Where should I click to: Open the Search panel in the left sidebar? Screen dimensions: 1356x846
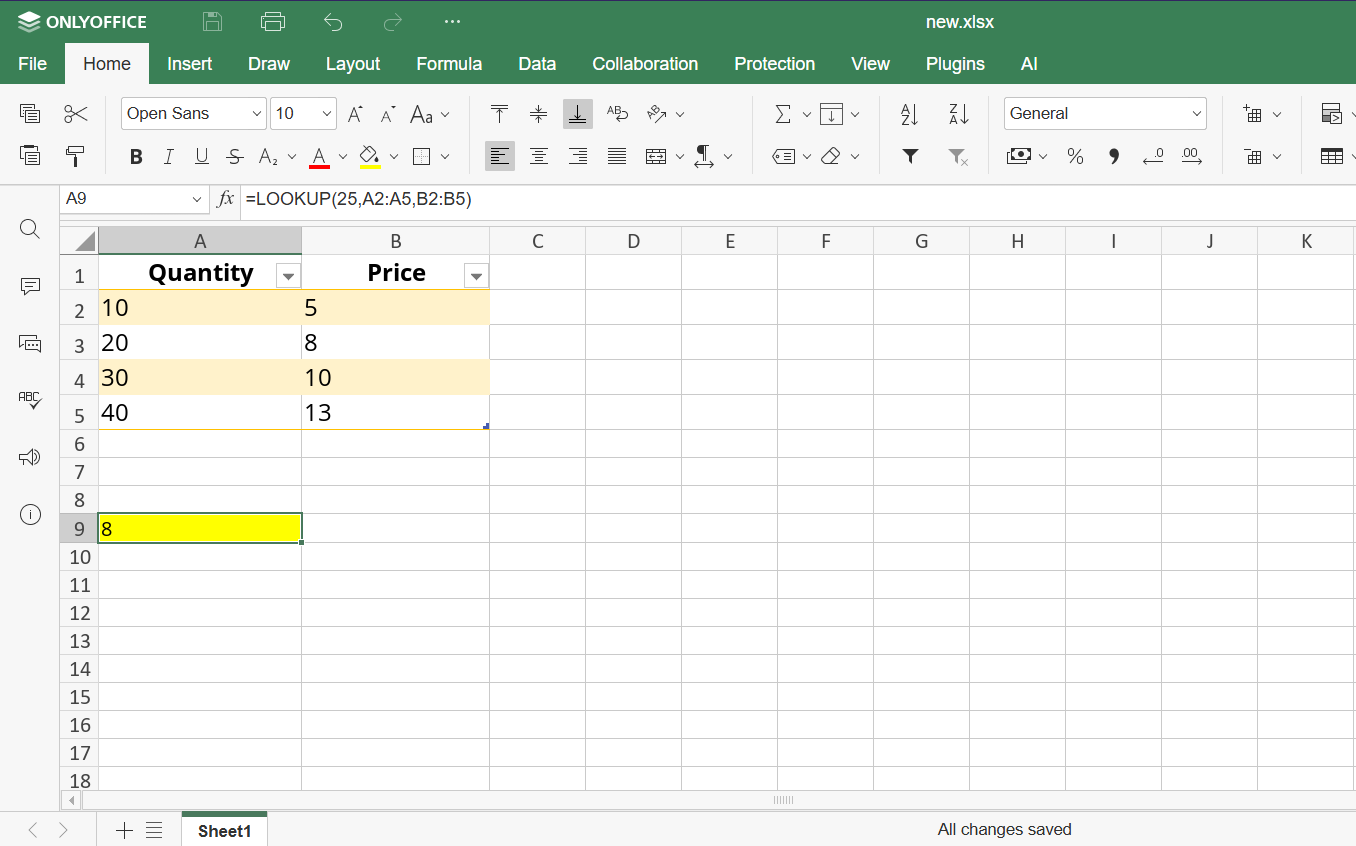tap(30, 229)
